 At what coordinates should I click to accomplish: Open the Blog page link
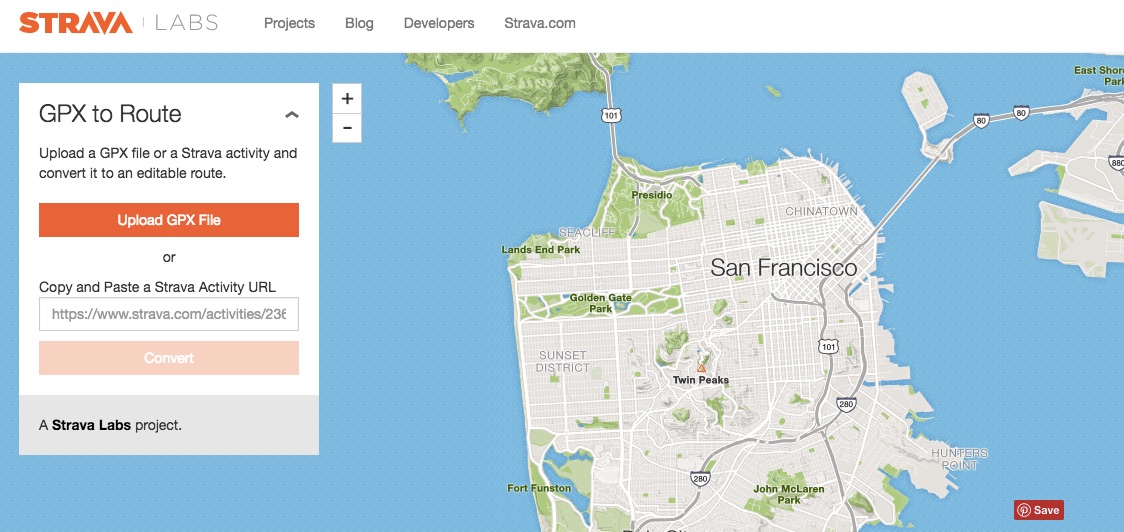coord(359,23)
